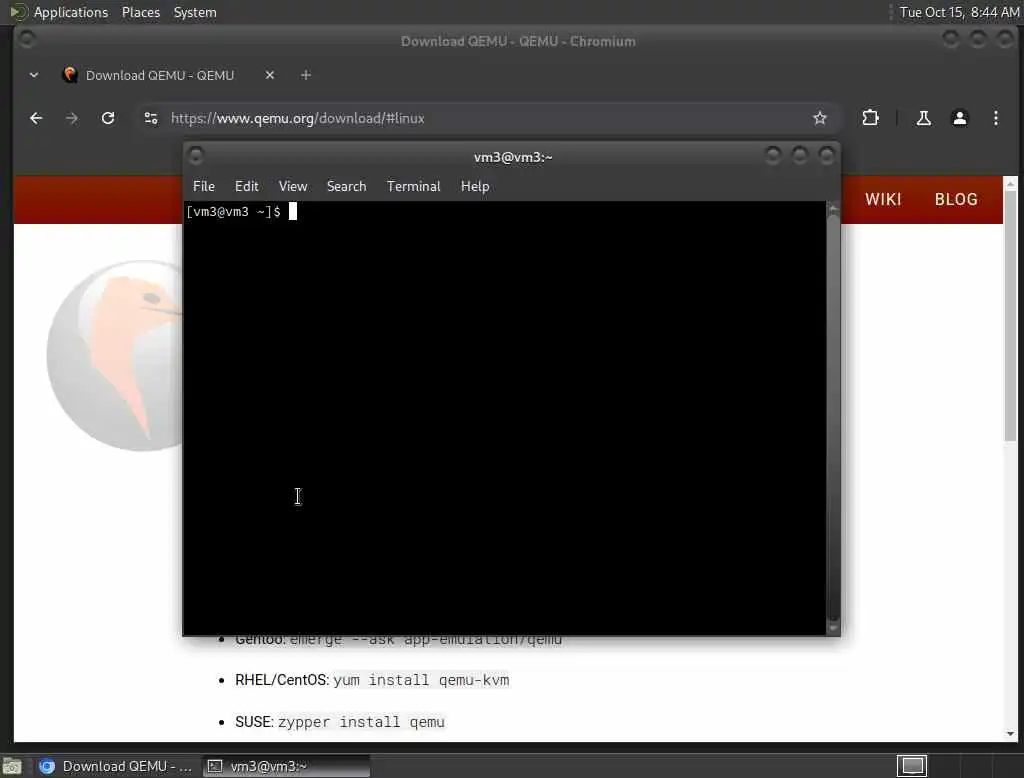
Task: Open the terminal View menu
Action: [x=293, y=186]
